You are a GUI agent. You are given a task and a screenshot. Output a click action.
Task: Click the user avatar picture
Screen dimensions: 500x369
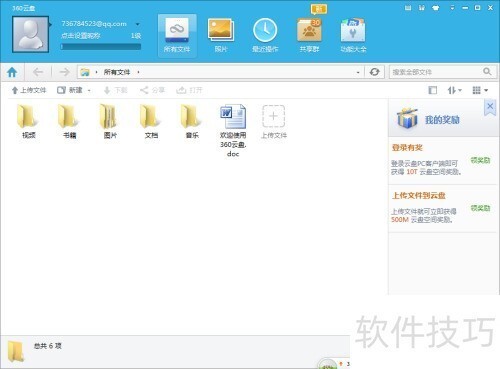coord(30,34)
